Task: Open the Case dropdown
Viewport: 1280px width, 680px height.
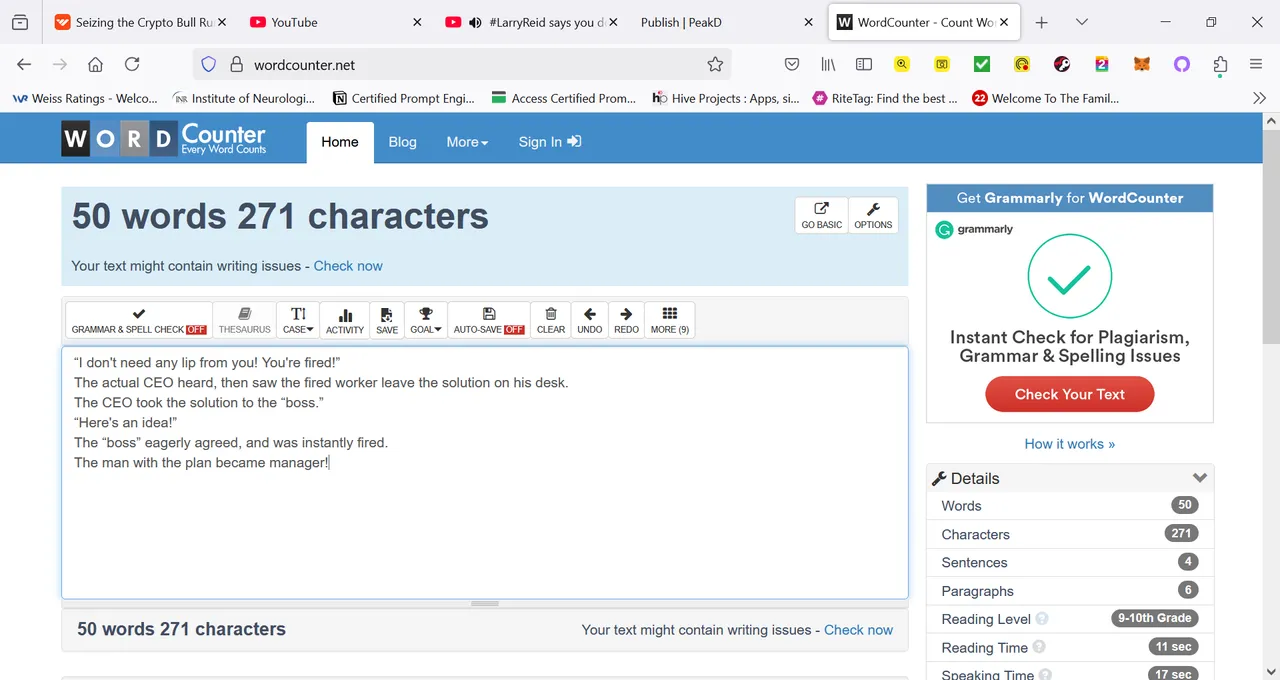Action: point(298,320)
